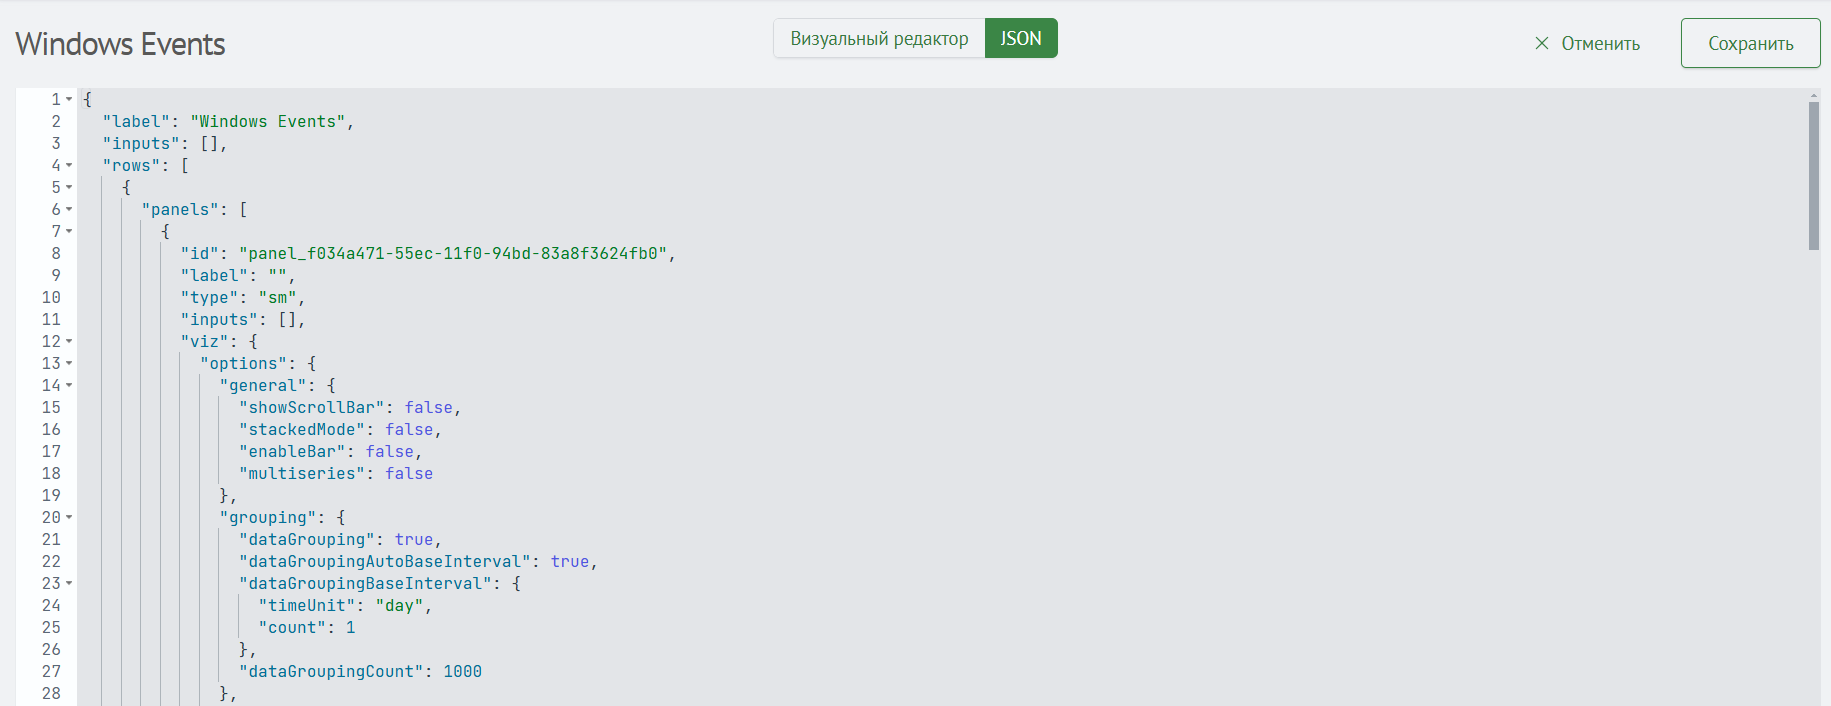Click the false value of "stackedMode"
This screenshot has width=1831, height=706.
[x=409, y=429]
